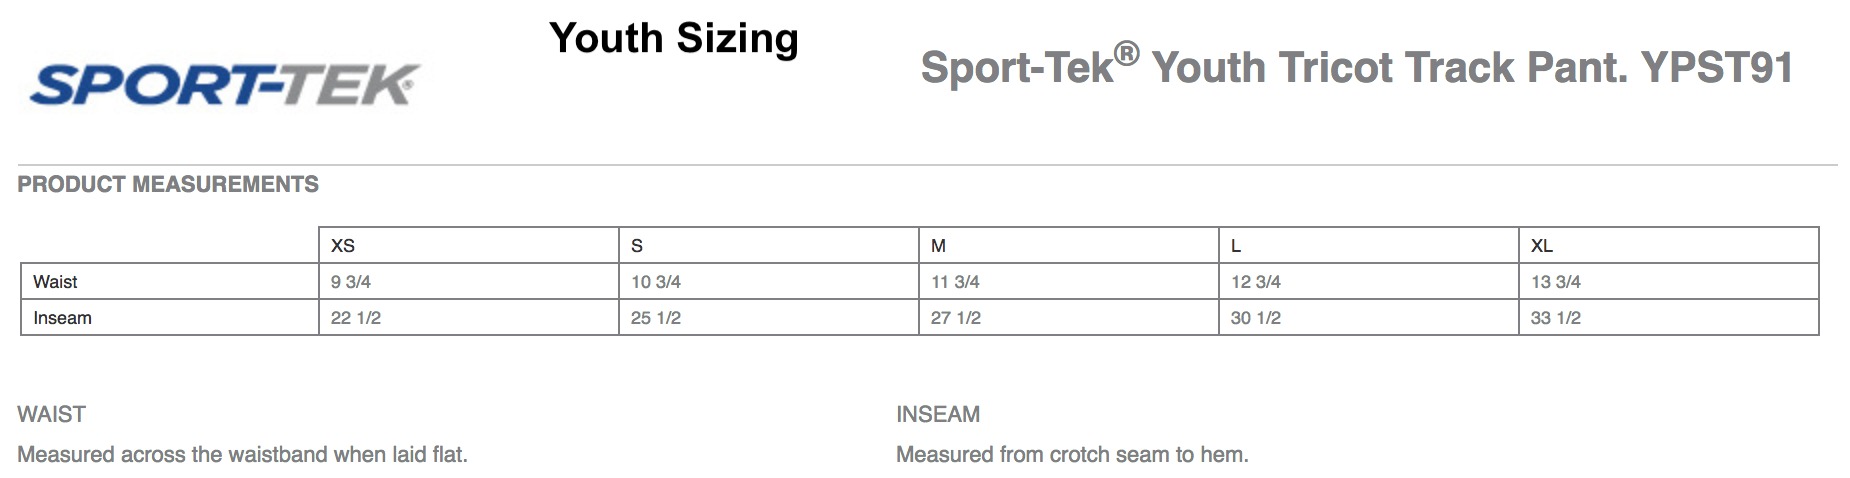
Task: Click the XS waist value 9 3/4
Action: click(x=351, y=282)
